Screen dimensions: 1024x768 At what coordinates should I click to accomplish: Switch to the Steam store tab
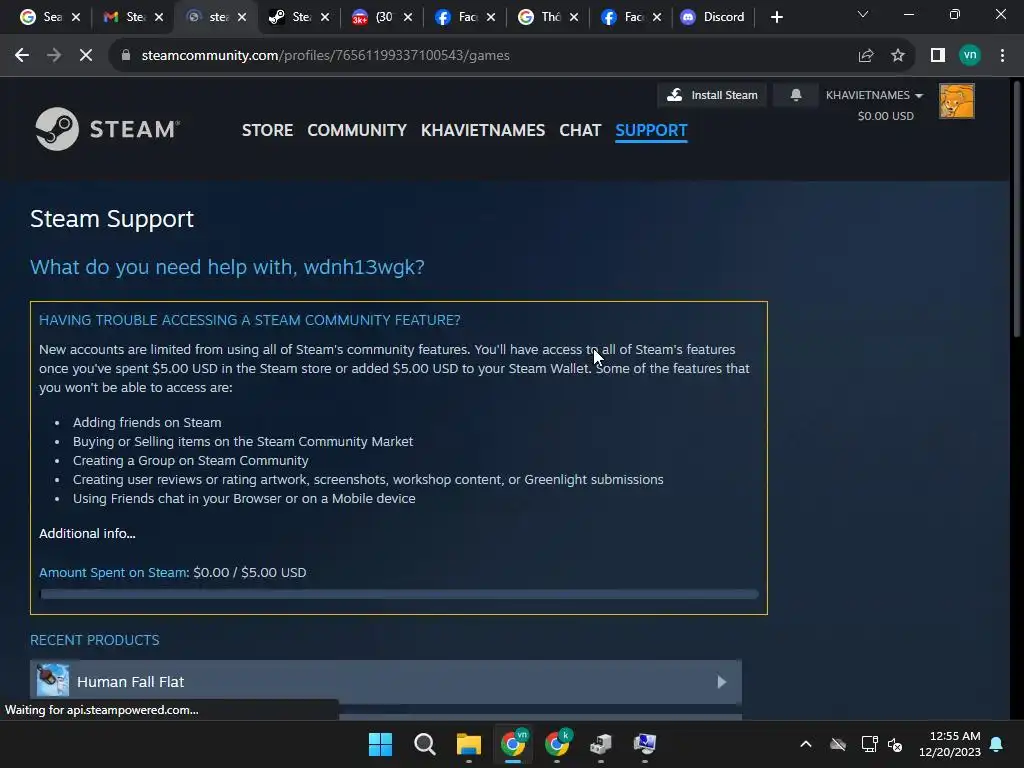[x=300, y=18]
